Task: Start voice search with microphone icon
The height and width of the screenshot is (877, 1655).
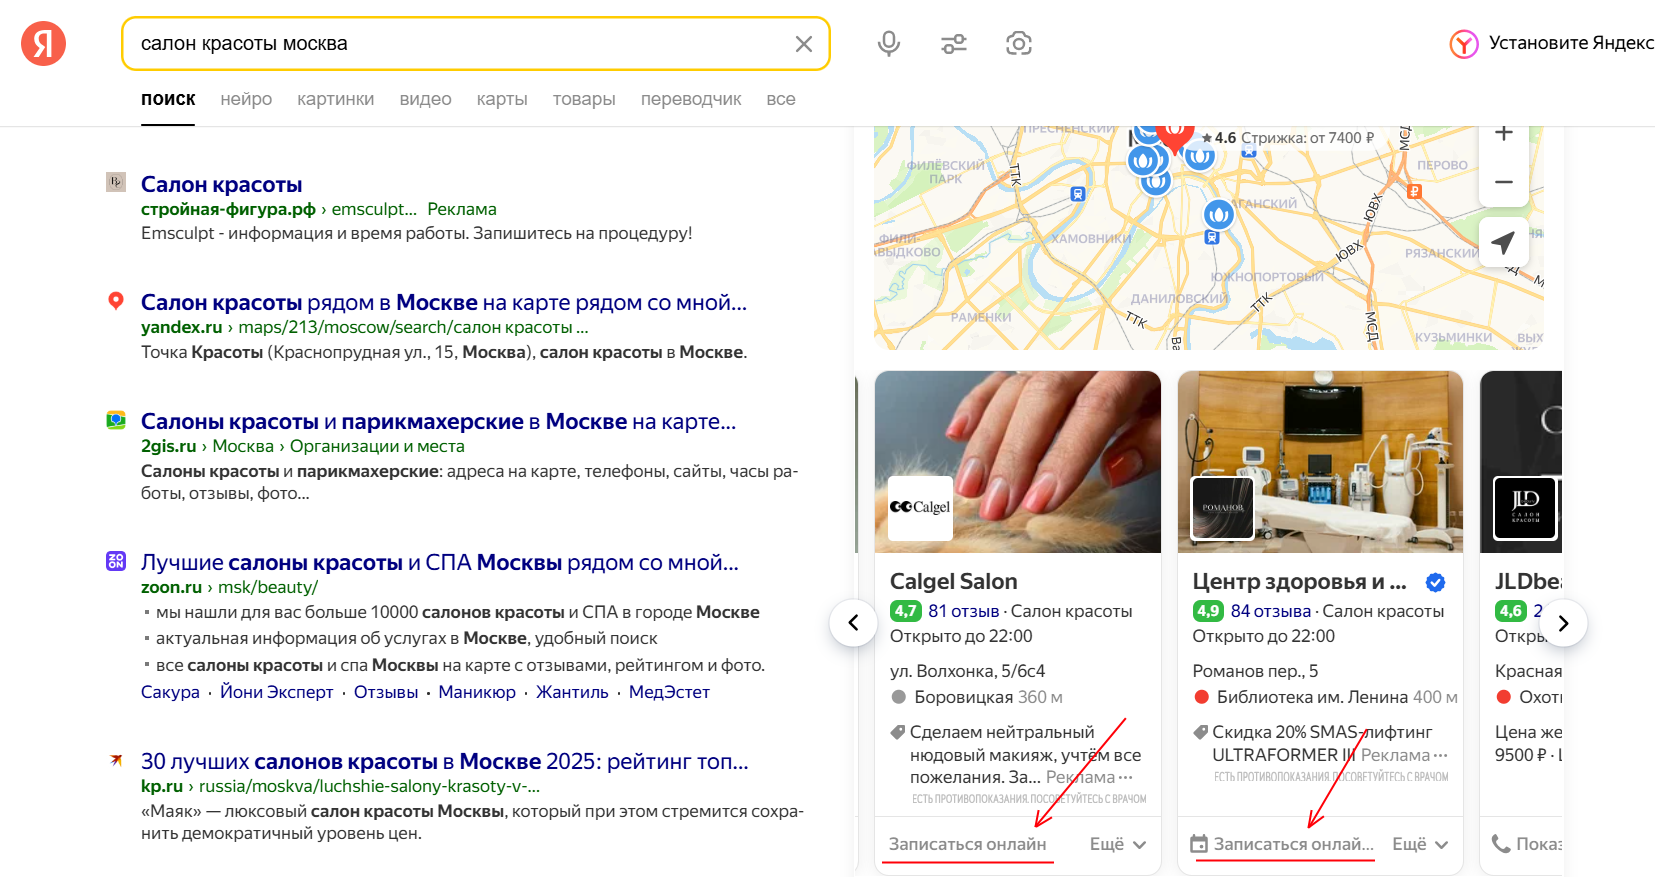Action: click(x=889, y=44)
